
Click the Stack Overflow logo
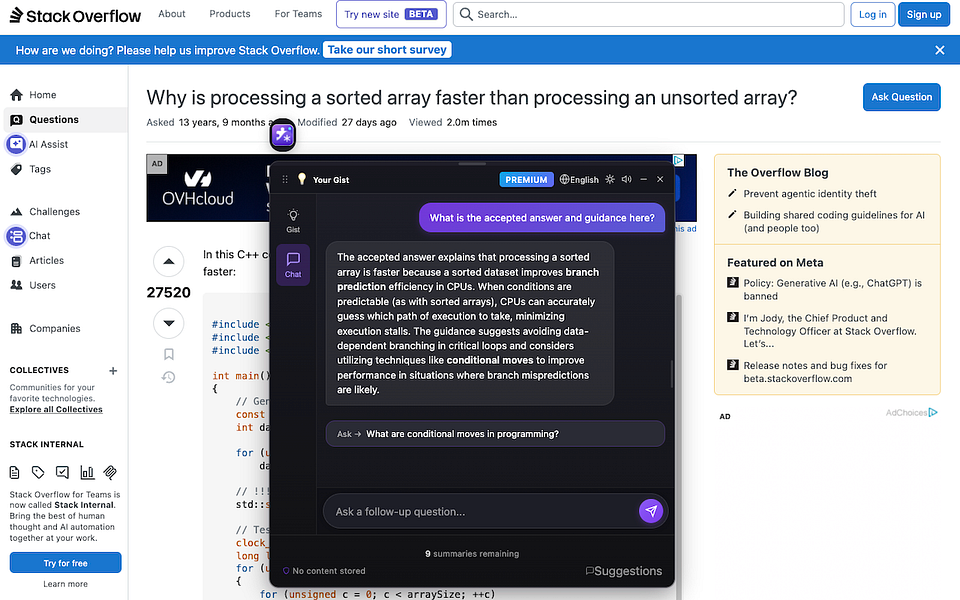pos(75,15)
